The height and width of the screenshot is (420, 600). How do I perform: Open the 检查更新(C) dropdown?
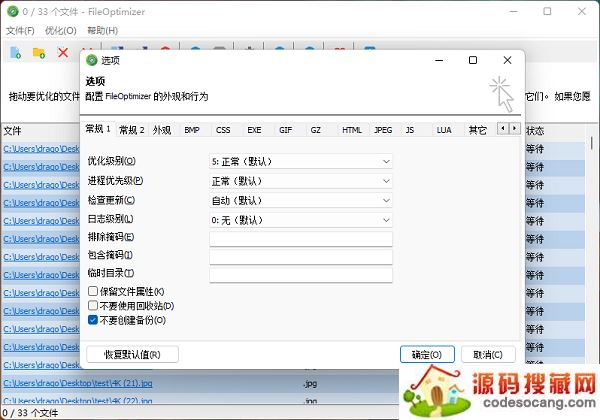[x=301, y=200]
